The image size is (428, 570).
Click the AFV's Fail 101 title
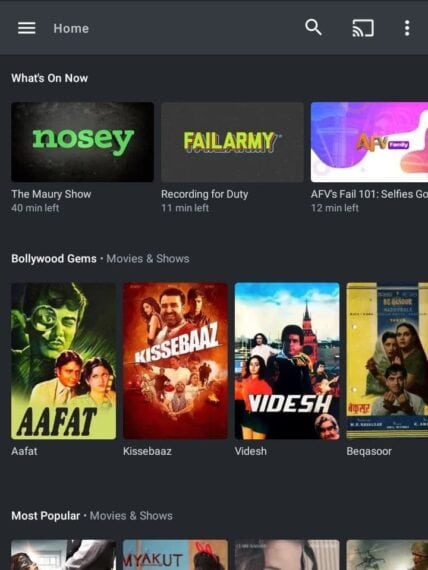tap(369, 194)
